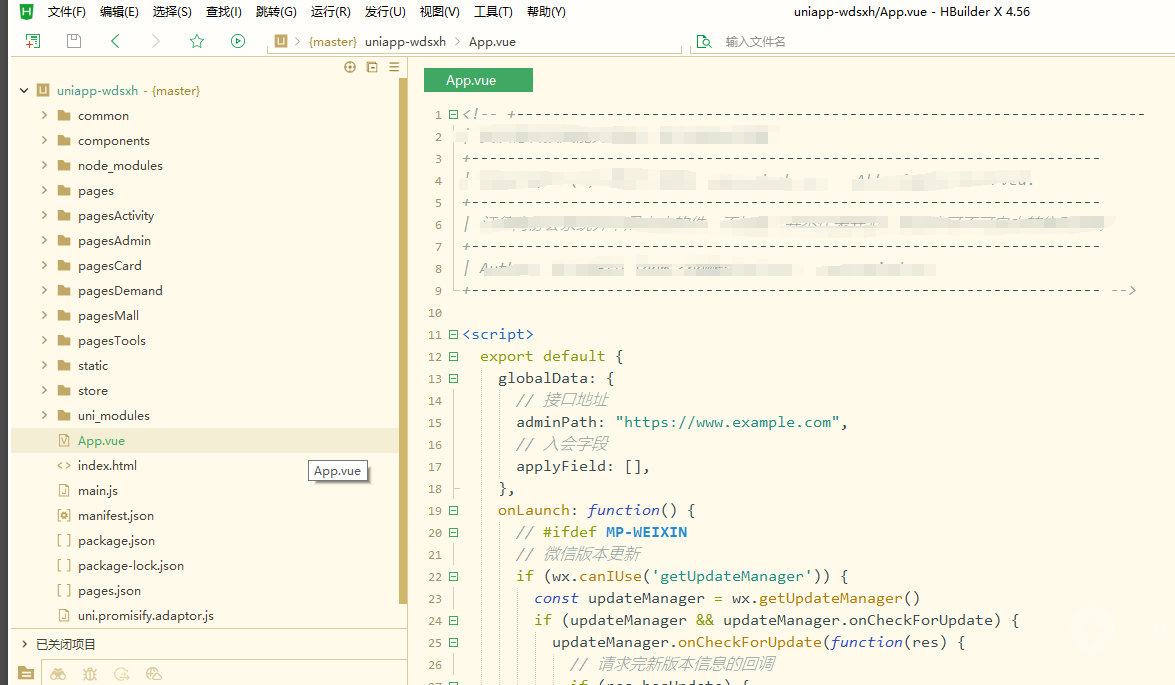Select the store folder
The height and width of the screenshot is (685, 1175).
coord(93,390)
